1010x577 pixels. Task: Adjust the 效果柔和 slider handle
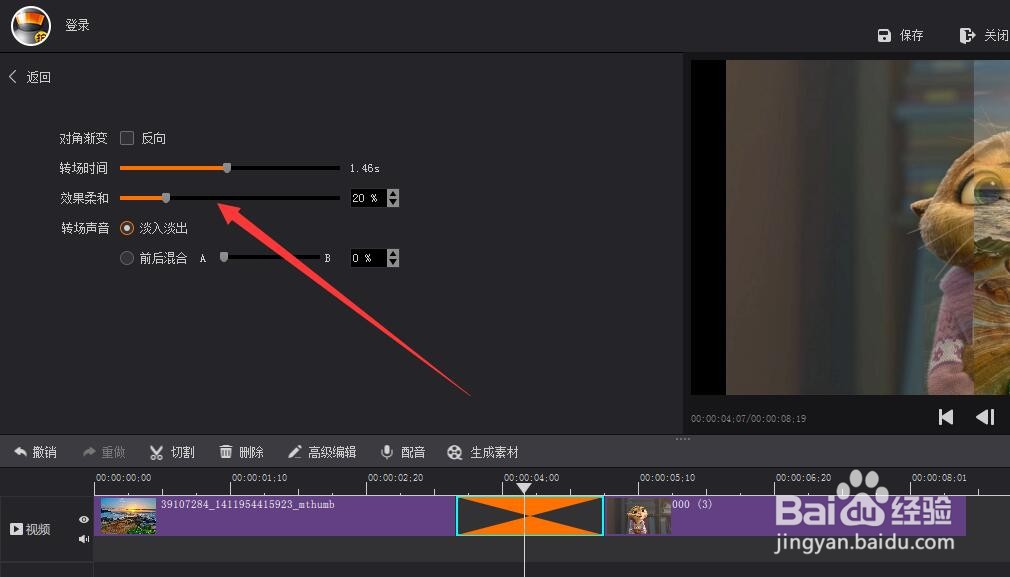click(166, 198)
